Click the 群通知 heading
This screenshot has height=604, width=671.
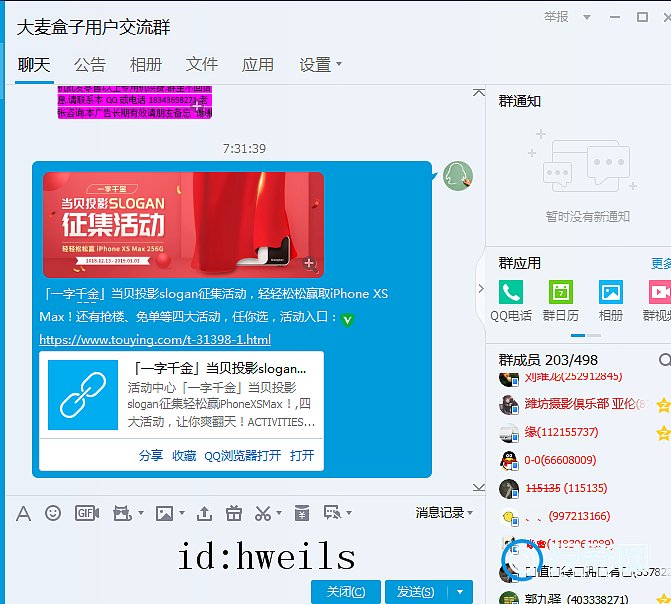pyautogui.click(x=520, y=101)
